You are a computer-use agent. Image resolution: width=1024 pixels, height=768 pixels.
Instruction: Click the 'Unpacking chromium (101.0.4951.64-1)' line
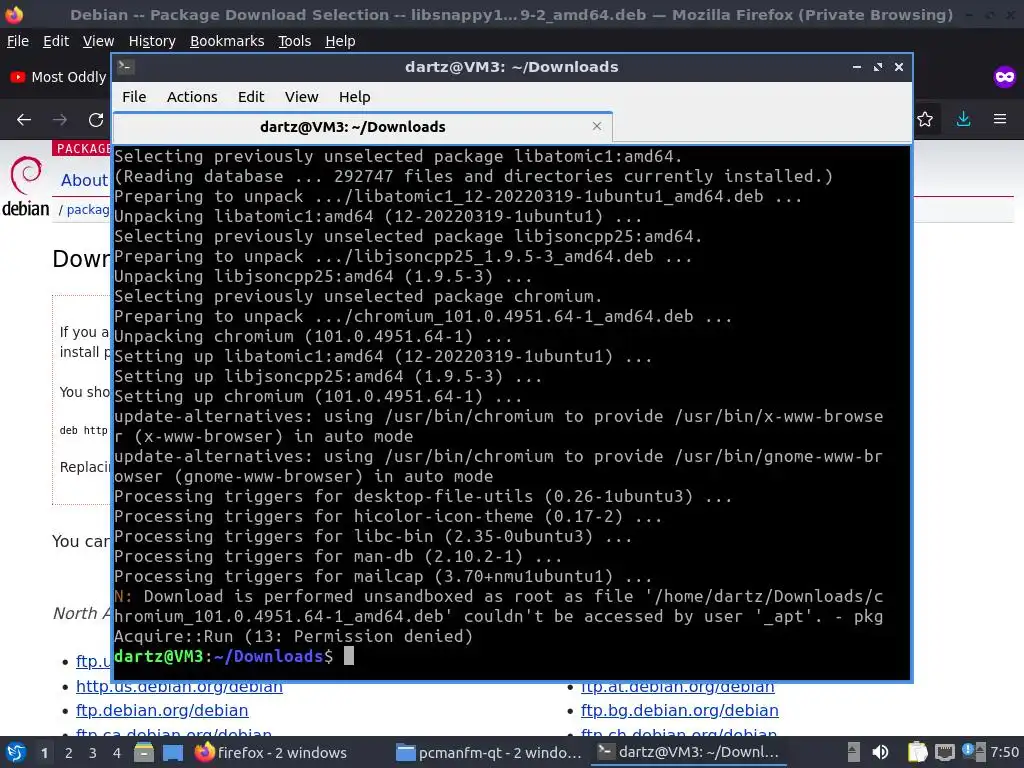click(x=313, y=336)
